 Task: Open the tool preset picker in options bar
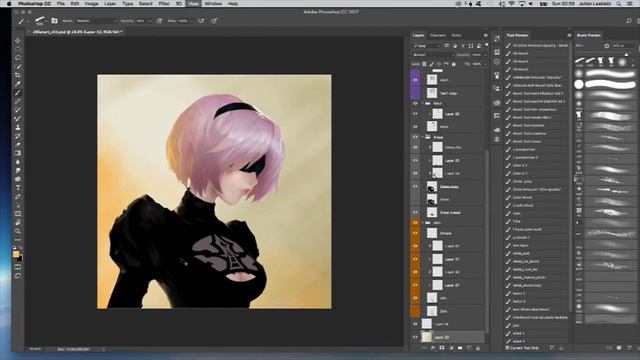point(22,21)
